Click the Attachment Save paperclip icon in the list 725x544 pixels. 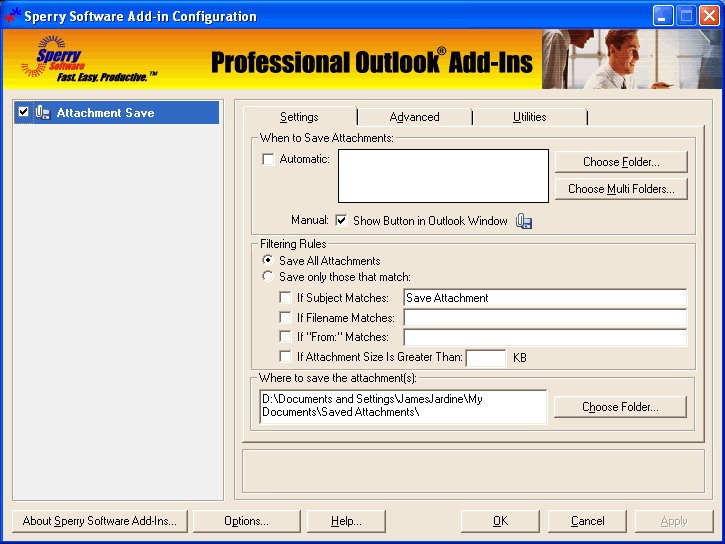point(43,113)
